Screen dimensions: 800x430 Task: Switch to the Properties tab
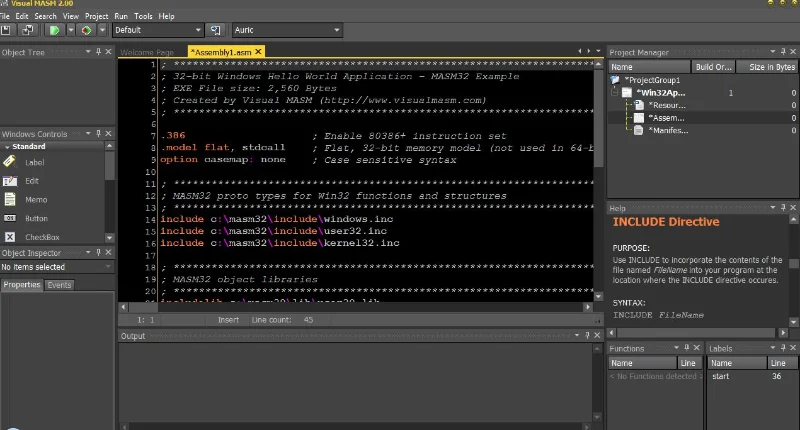tap(22, 285)
